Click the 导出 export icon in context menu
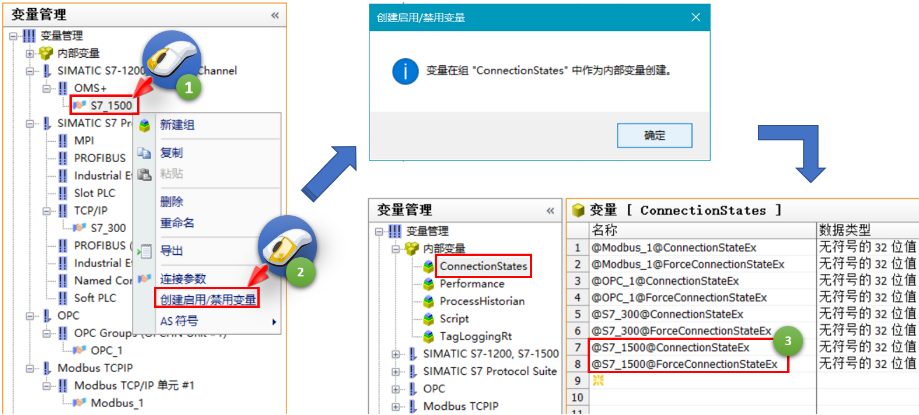 145,250
